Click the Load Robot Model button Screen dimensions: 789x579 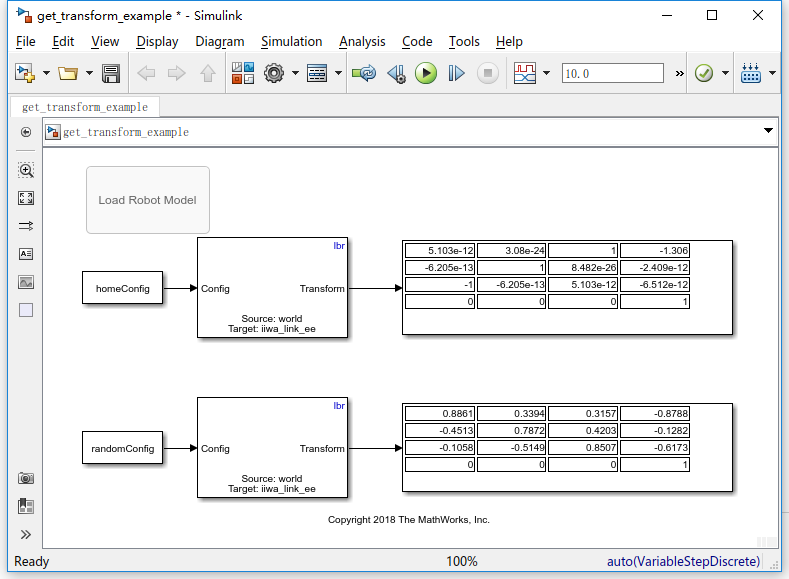pyautogui.click(x=148, y=200)
